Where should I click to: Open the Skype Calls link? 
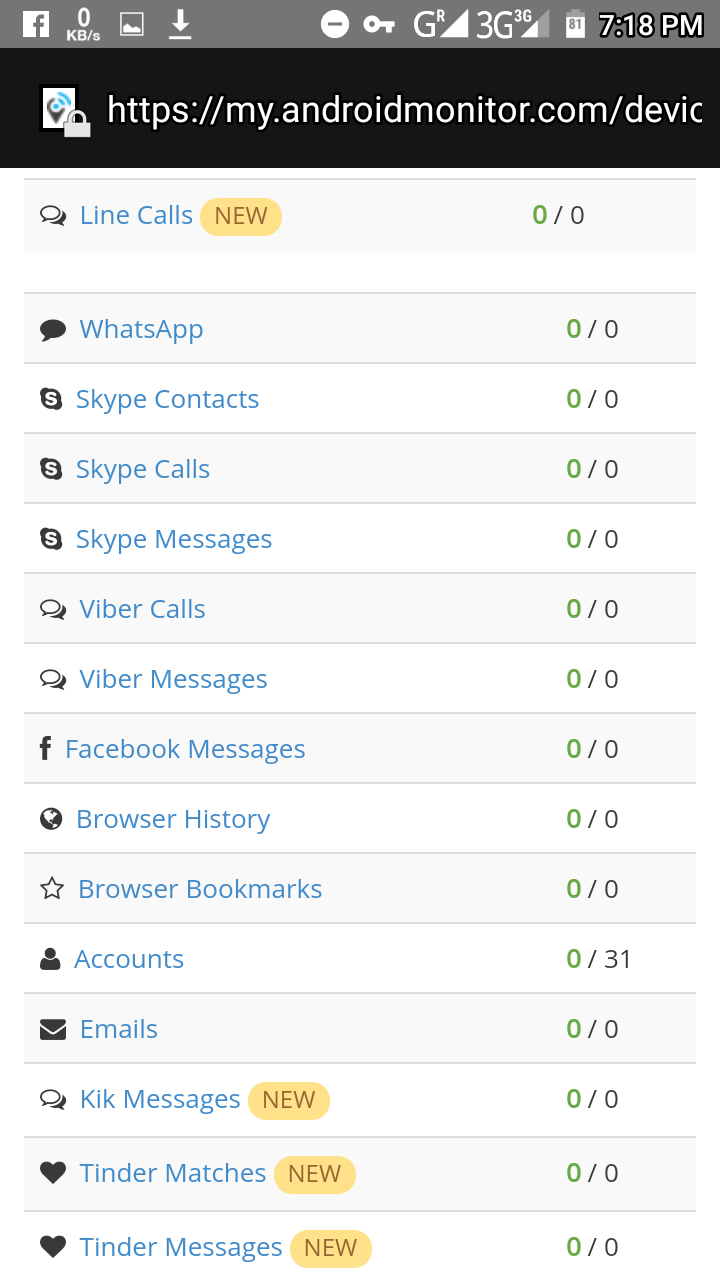pos(143,469)
